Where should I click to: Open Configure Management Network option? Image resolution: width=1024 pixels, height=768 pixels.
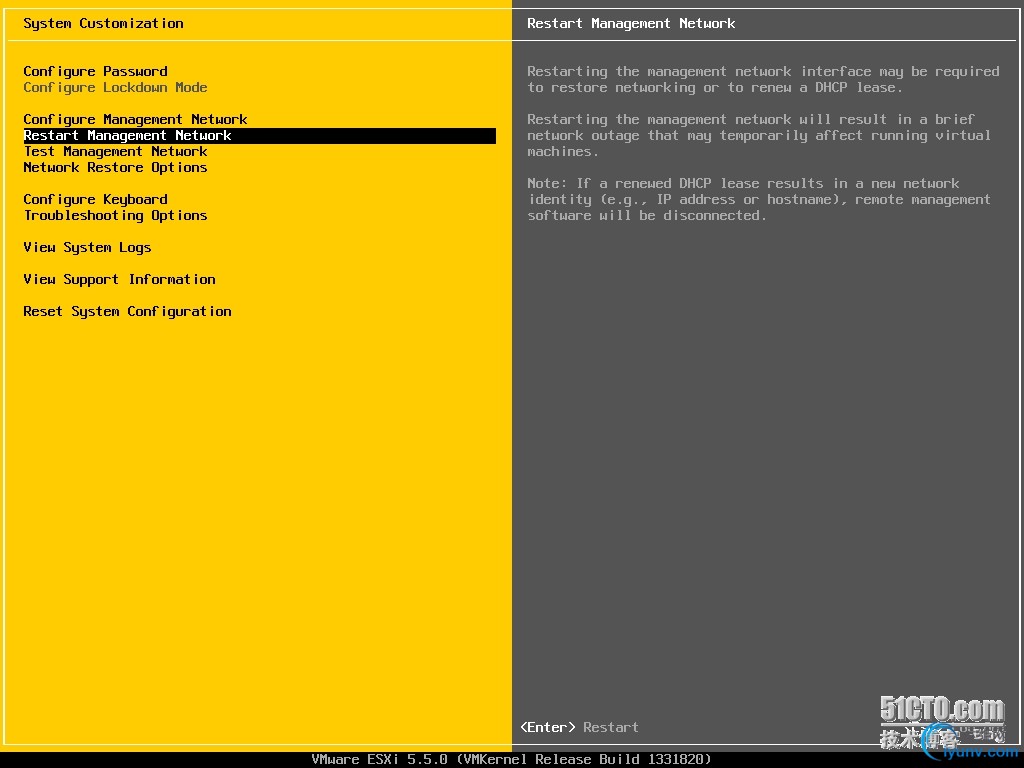pos(135,120)
